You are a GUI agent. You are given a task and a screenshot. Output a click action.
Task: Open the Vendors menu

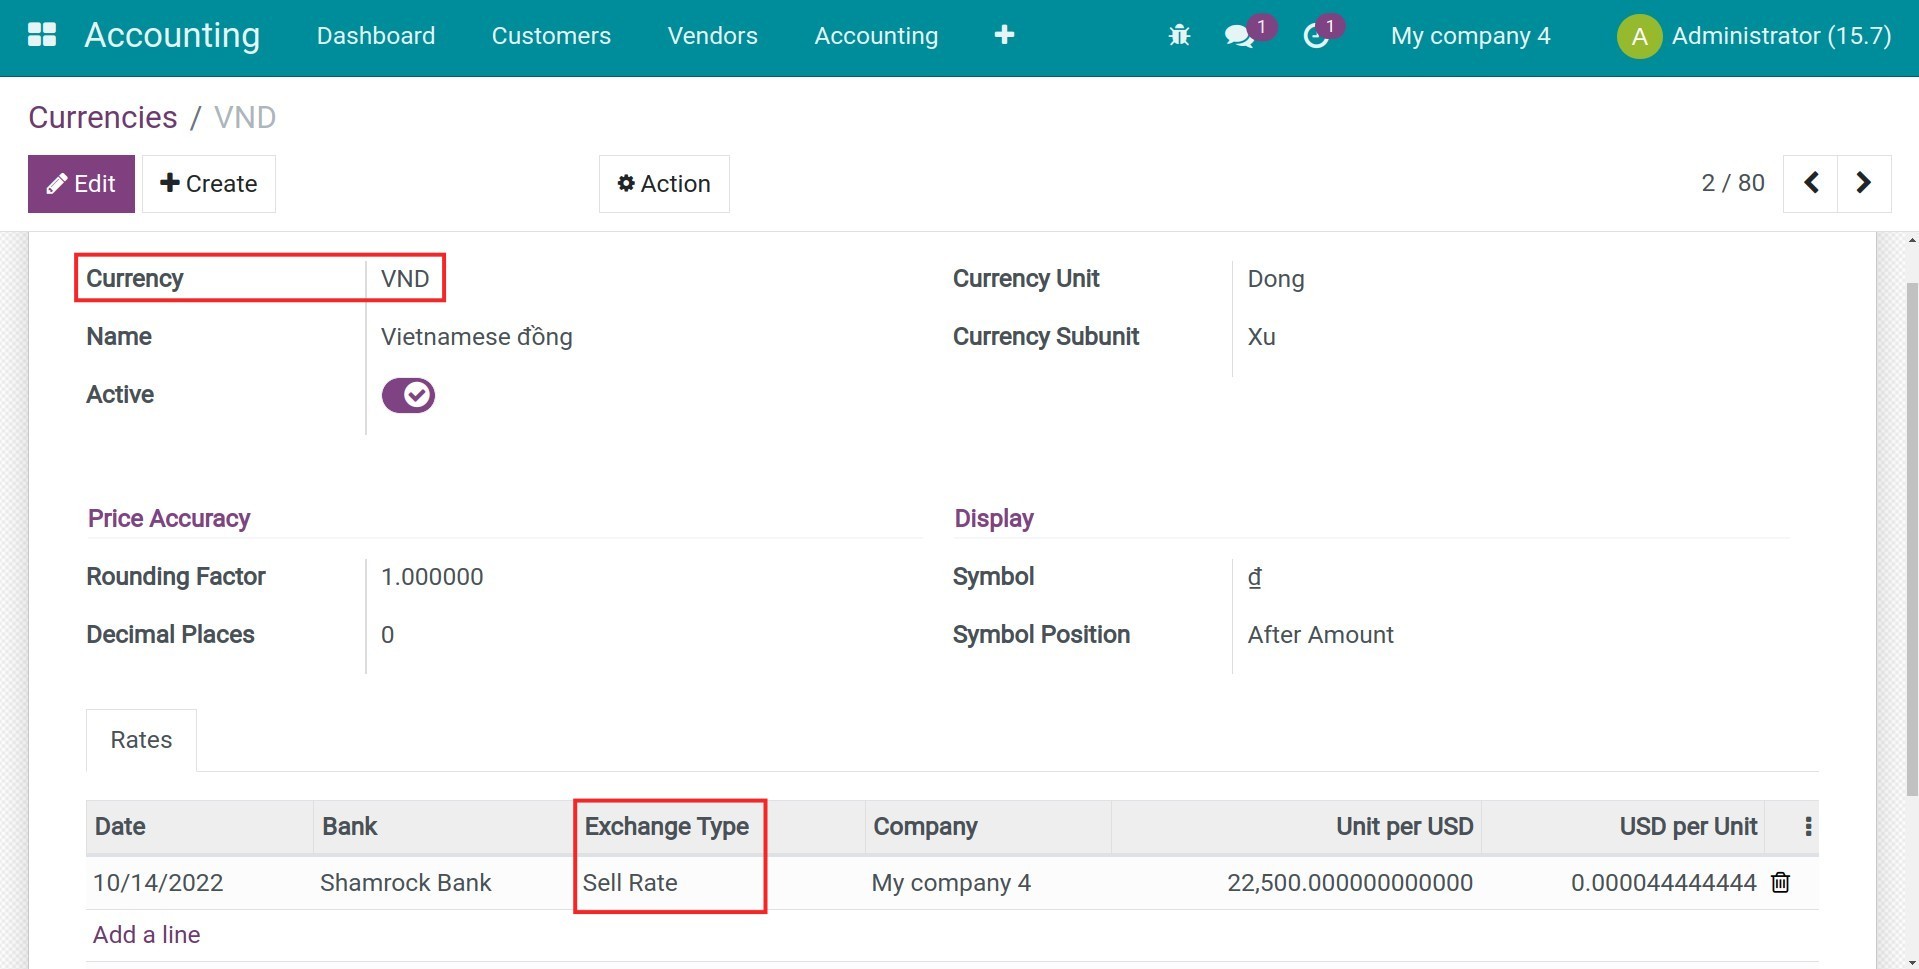[712, 35]
